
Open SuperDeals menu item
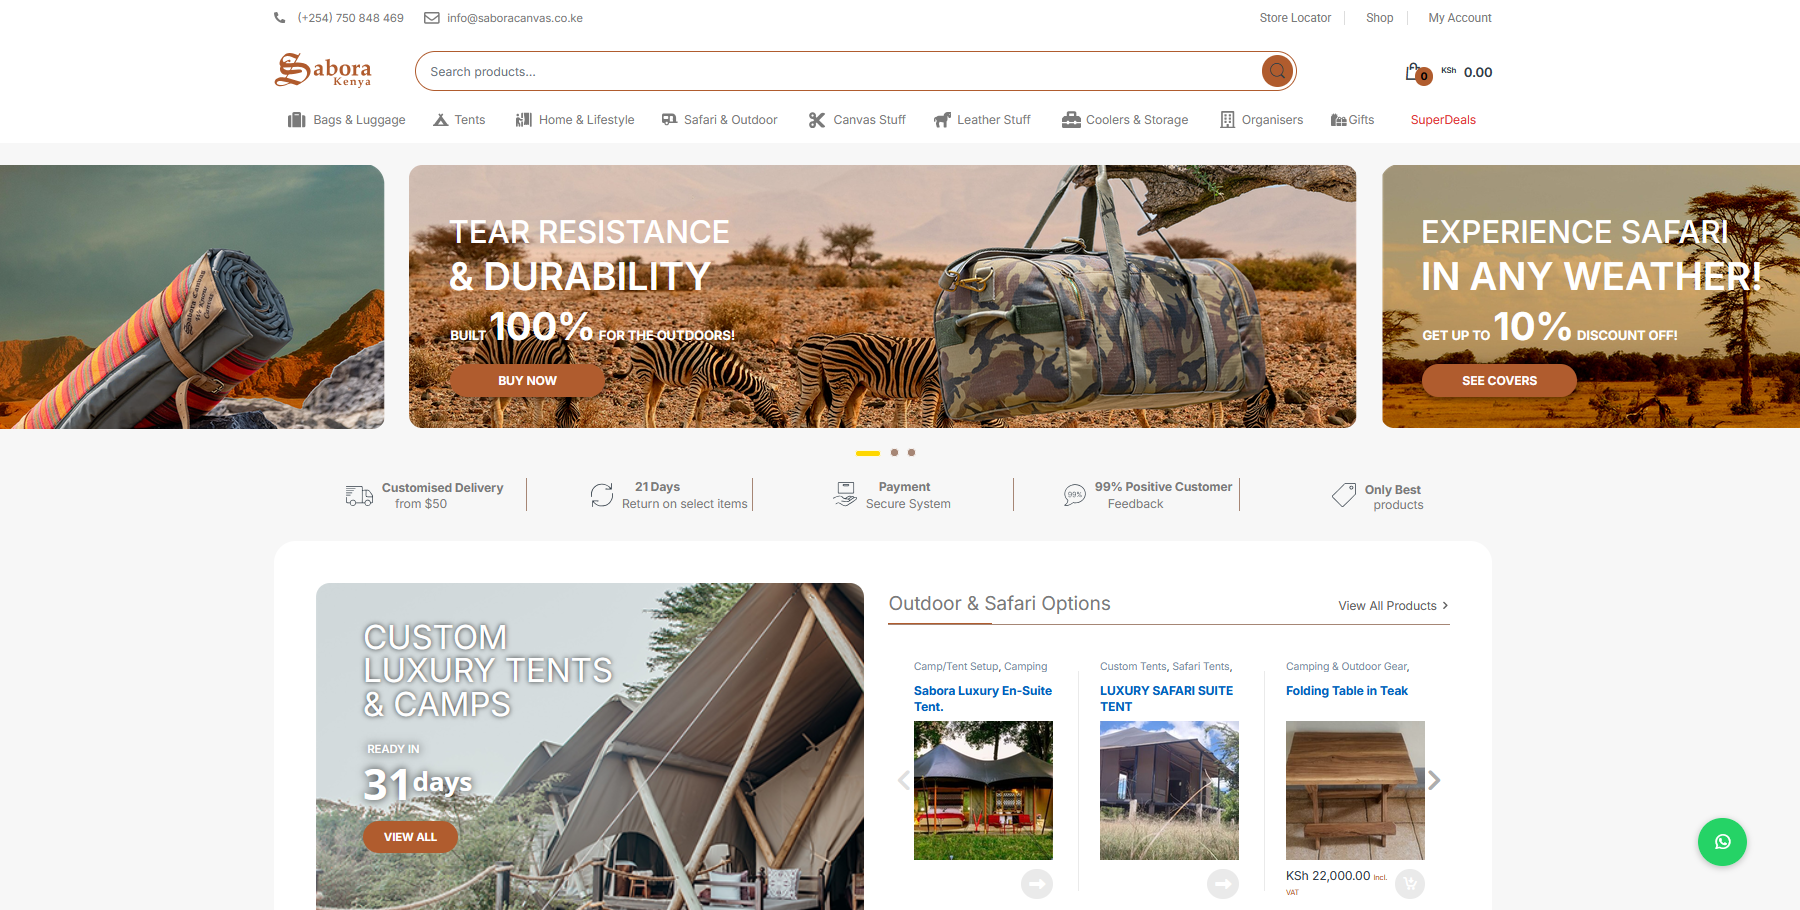tap(1443, 120)
